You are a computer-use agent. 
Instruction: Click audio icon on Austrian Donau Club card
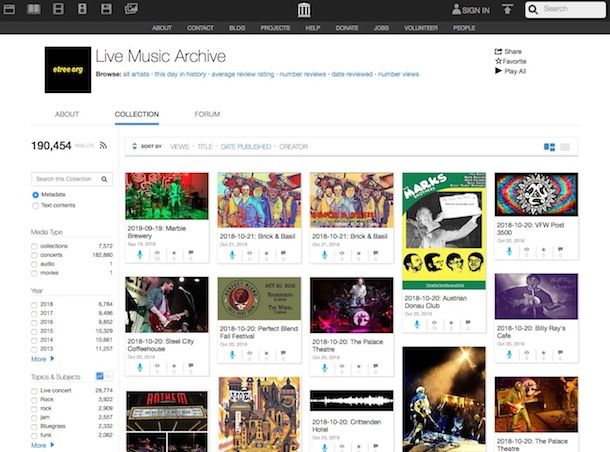[417, 324]
